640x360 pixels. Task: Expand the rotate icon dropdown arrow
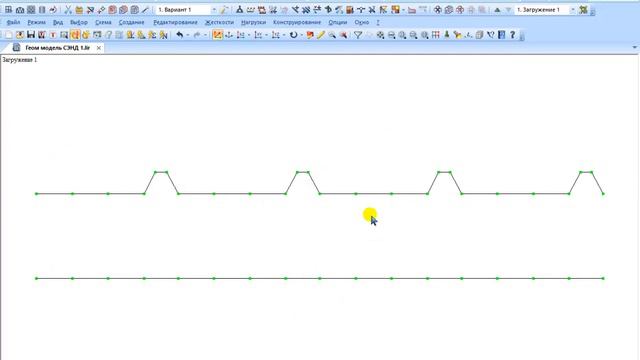(301, 35)
